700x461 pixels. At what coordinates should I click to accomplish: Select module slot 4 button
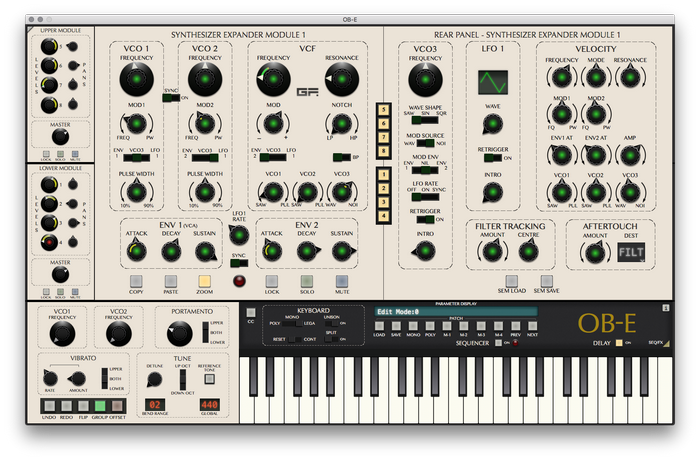[383, 216]
